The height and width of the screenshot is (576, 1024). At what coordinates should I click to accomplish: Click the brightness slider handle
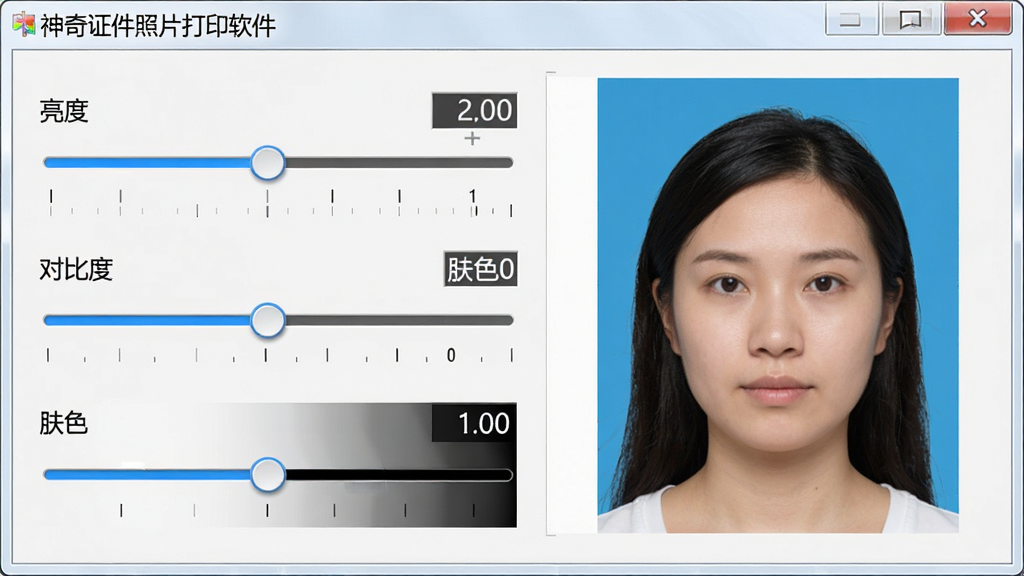268,163
